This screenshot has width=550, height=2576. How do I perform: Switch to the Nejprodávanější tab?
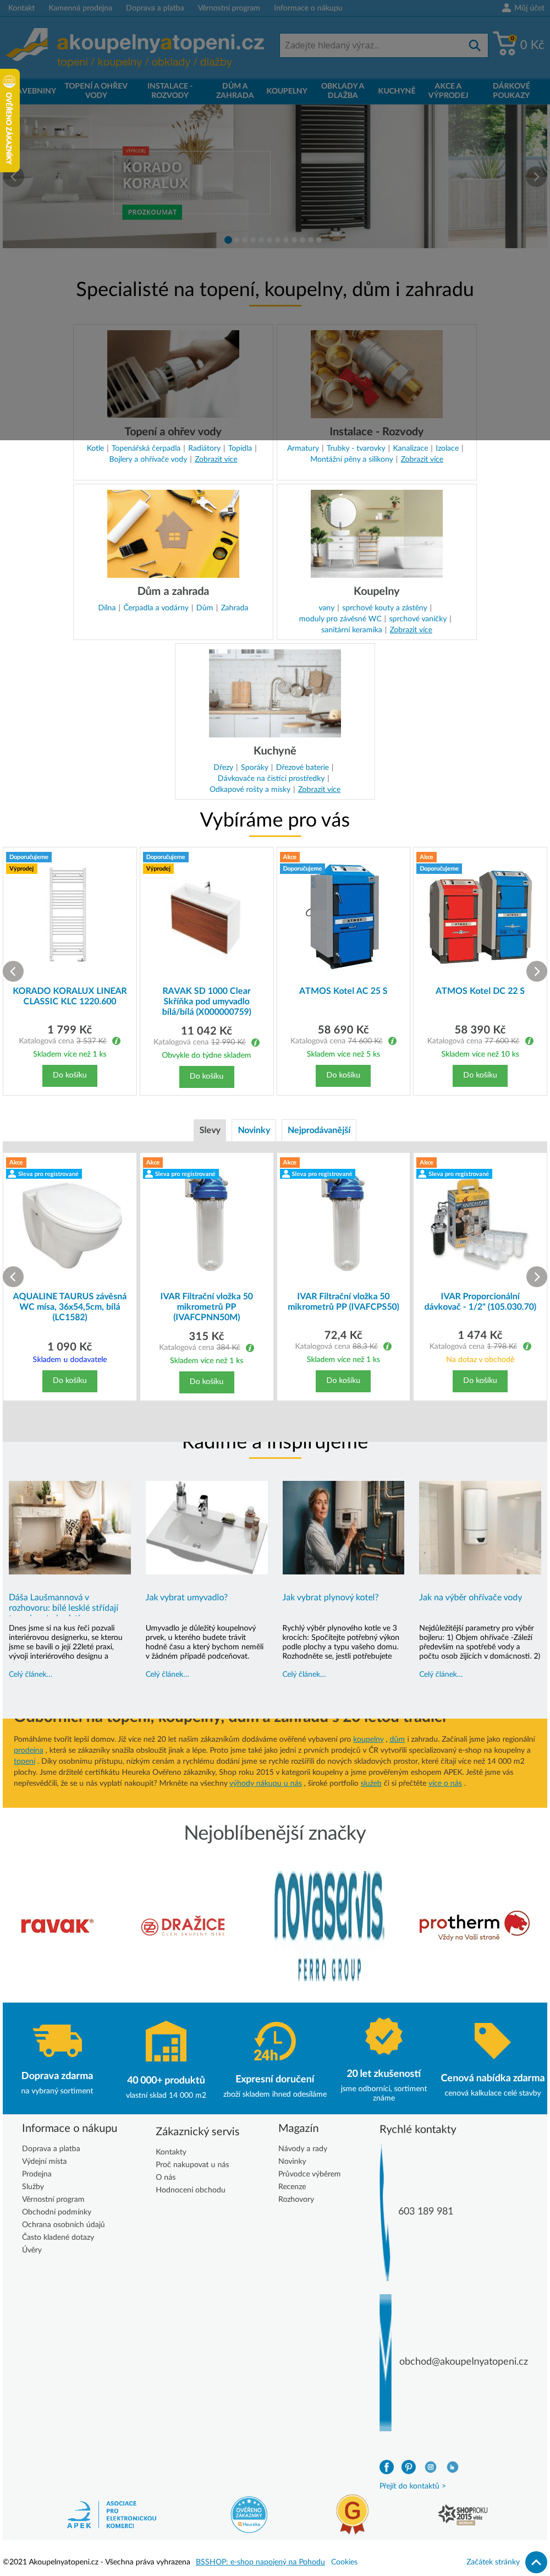[x=319, y=1130]
